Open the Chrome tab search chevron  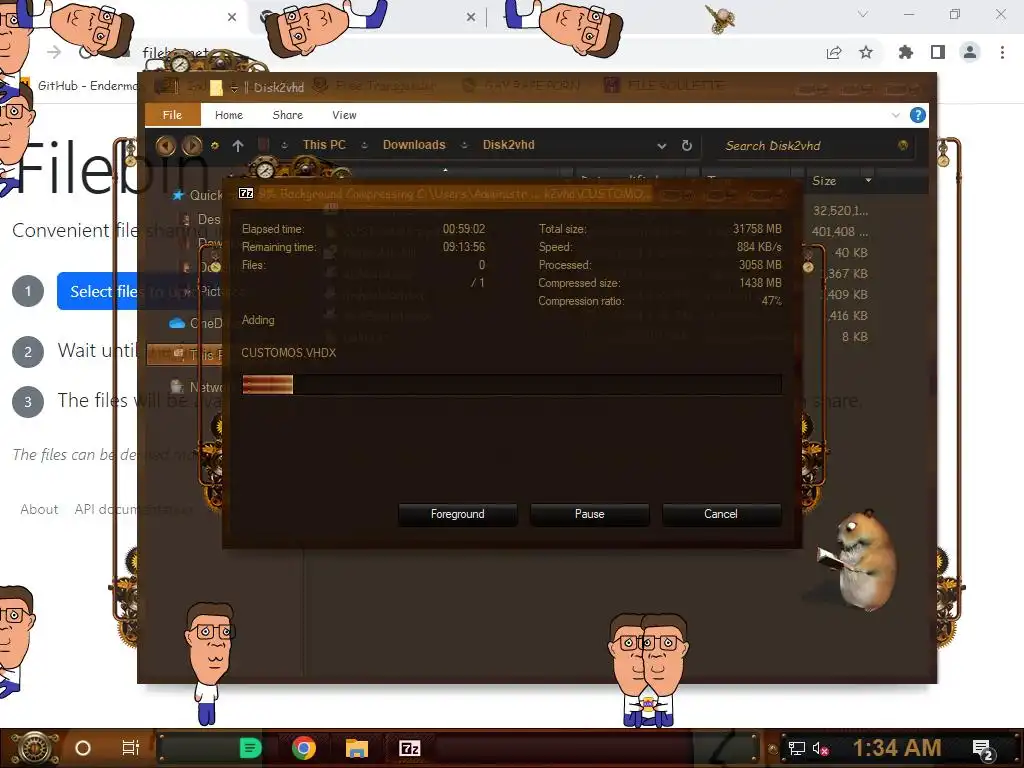(x=863, y=14)
